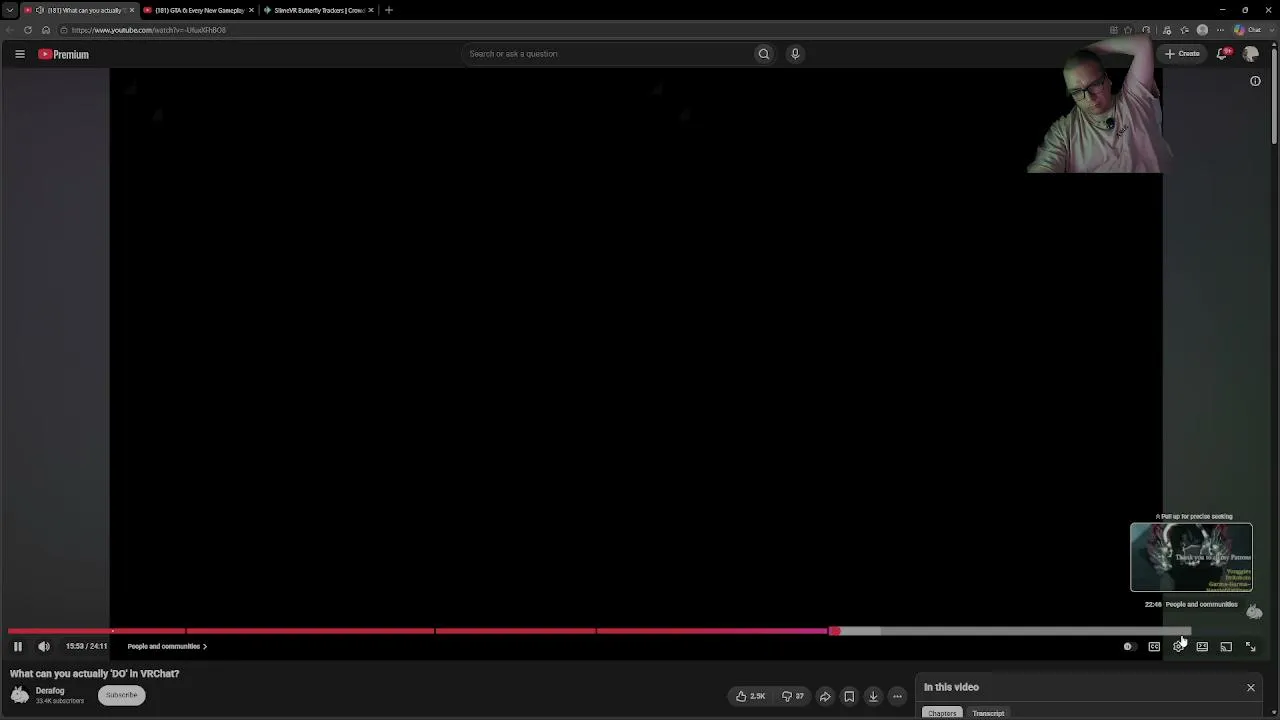Close the In this video panel
Screen dimensions: 1280x720
[x=1250, y=687]
